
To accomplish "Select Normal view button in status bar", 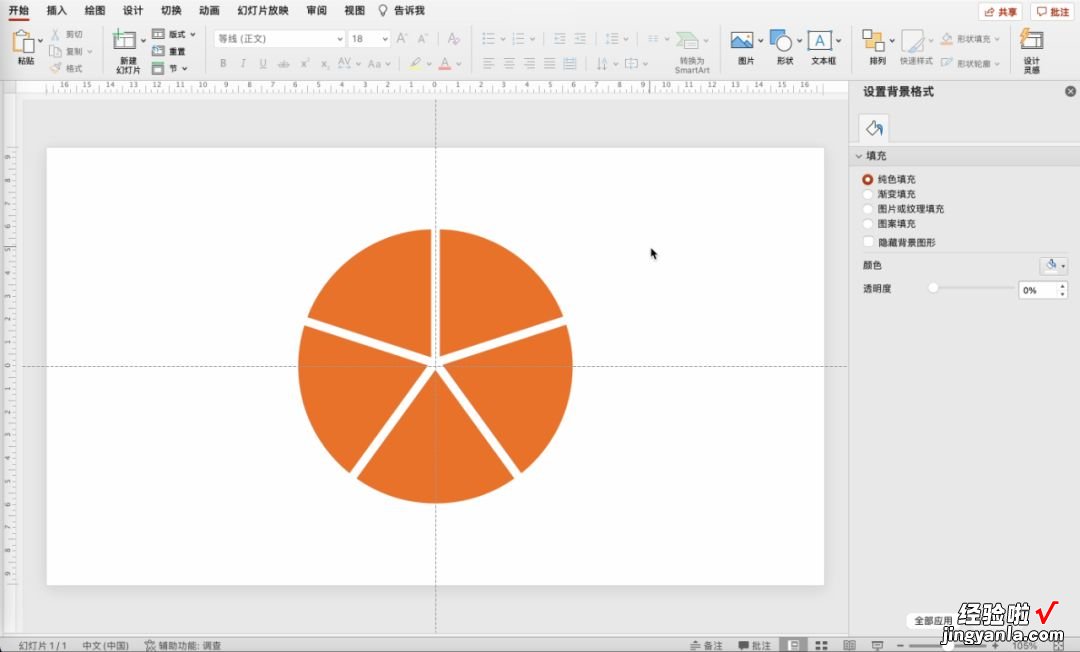I will [x=793, y=645].
